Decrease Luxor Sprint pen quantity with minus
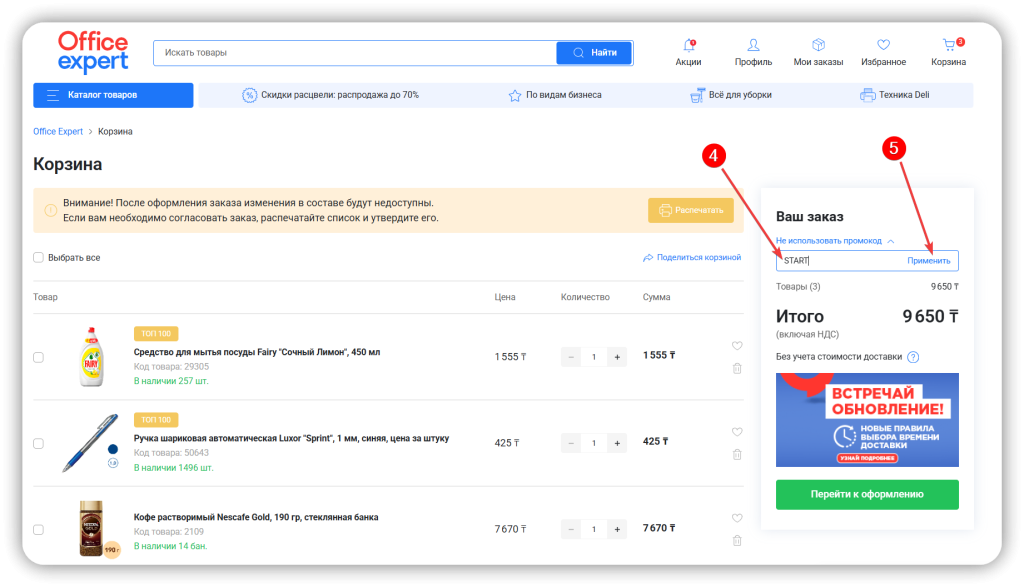Screen dimensions: 1024x587 [x=571, y=443]
